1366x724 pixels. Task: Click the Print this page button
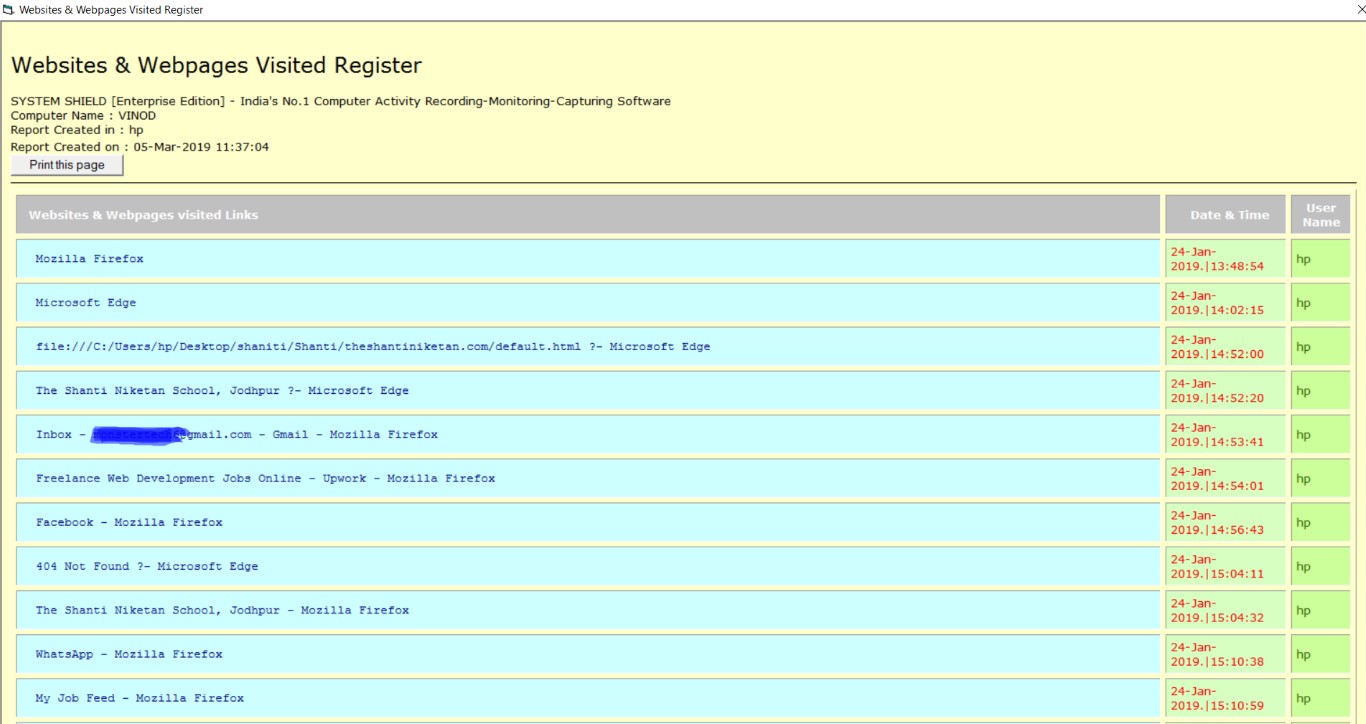coord(67,165)
